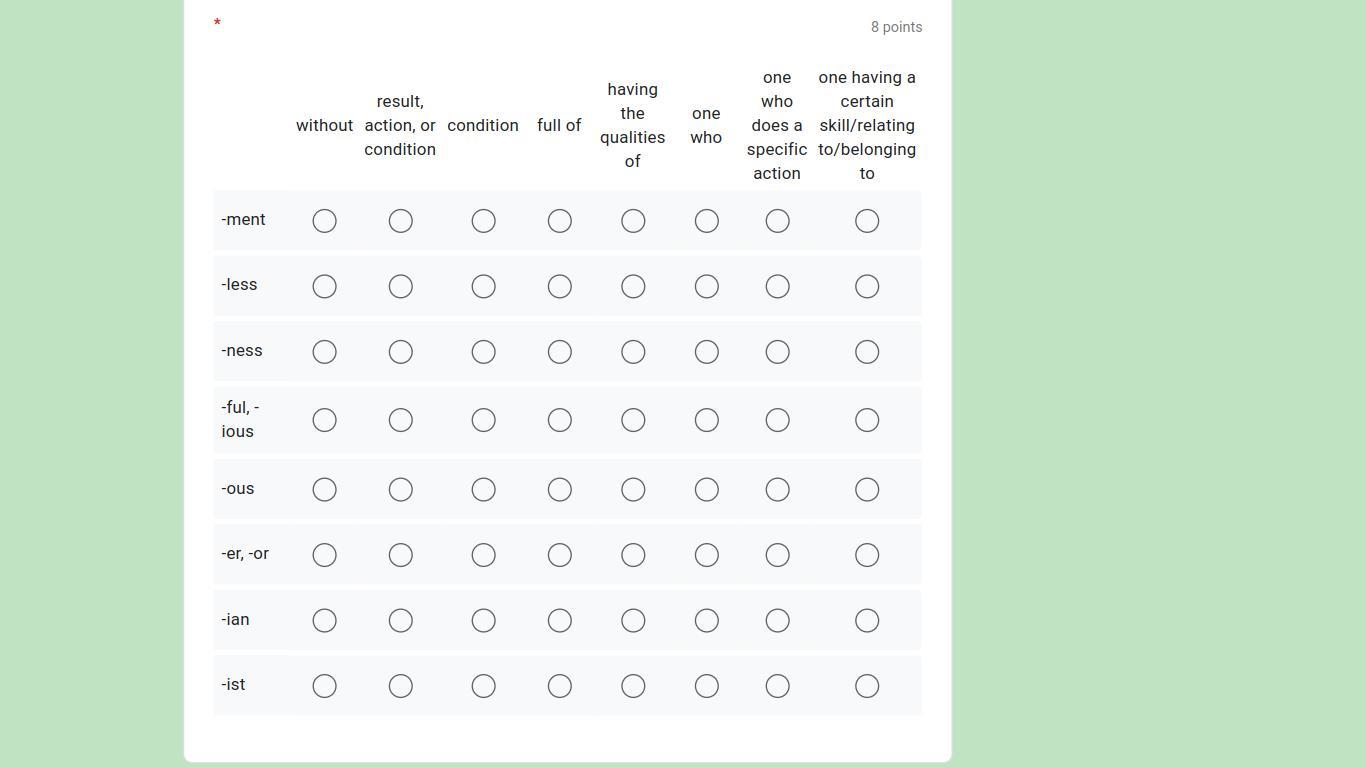1366x768 pixels.
Task: Mark 'full of' for -ful, -ious
Action: 559,420
